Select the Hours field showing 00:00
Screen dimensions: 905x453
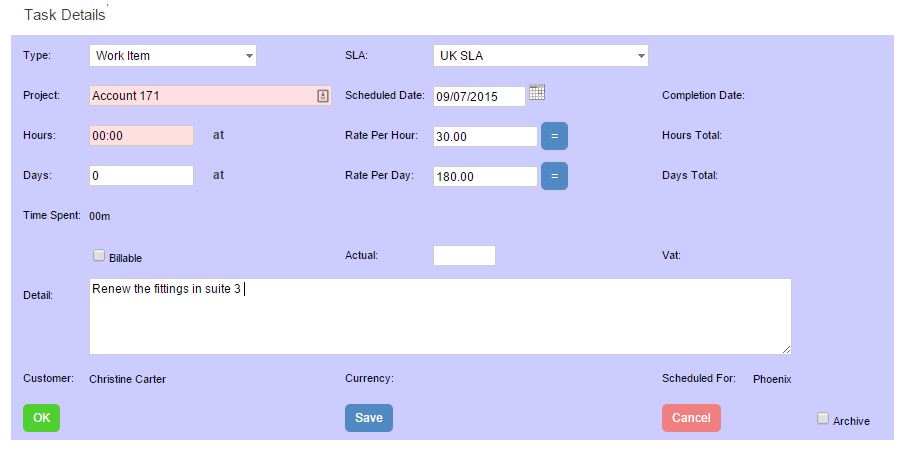(141, 136)
